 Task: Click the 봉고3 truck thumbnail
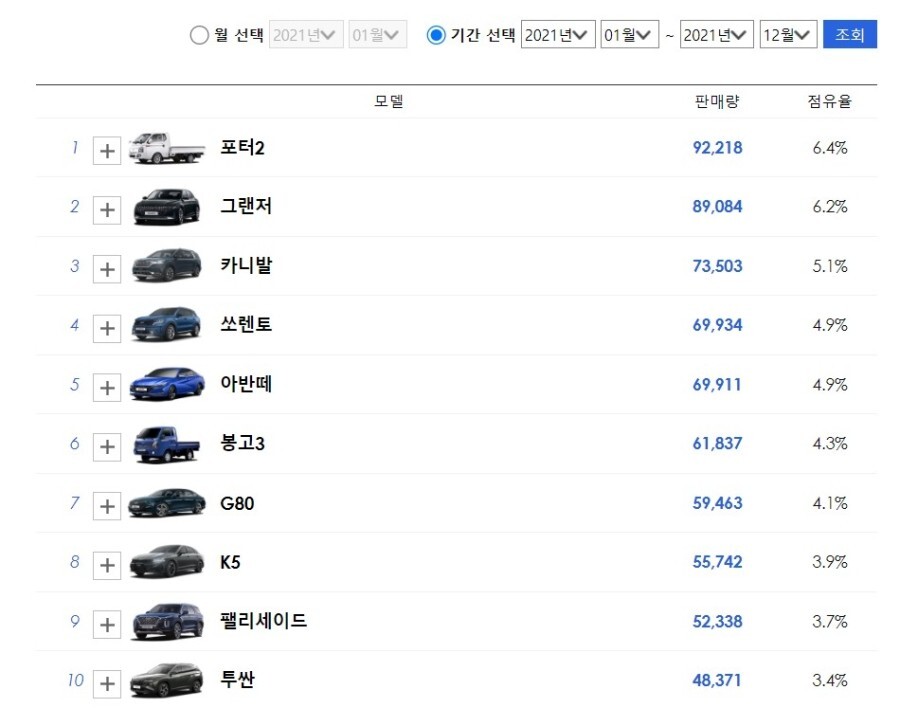click(x=166, y=444)
